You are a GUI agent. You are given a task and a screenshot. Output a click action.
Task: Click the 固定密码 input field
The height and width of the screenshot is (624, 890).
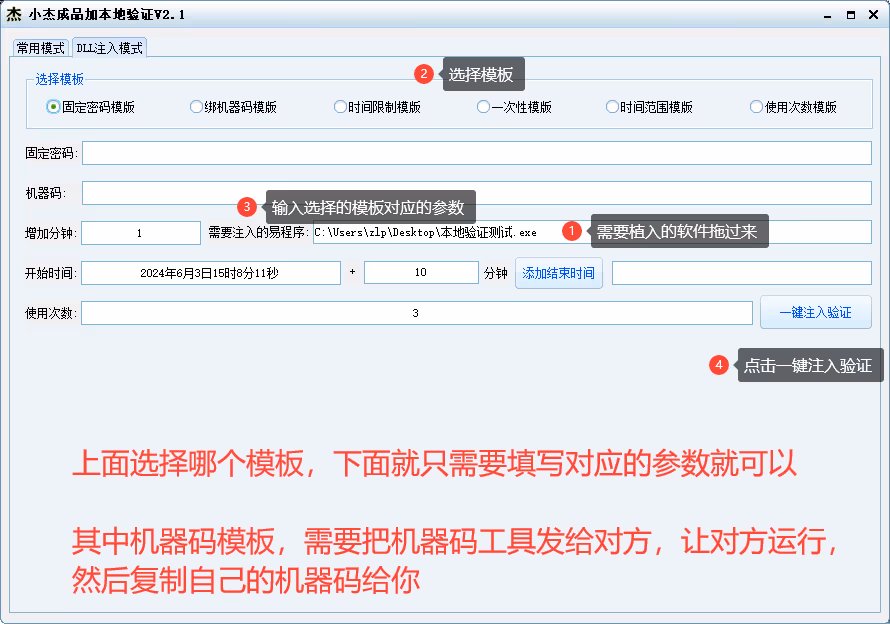pyautogui.click(x=476, y=153)
